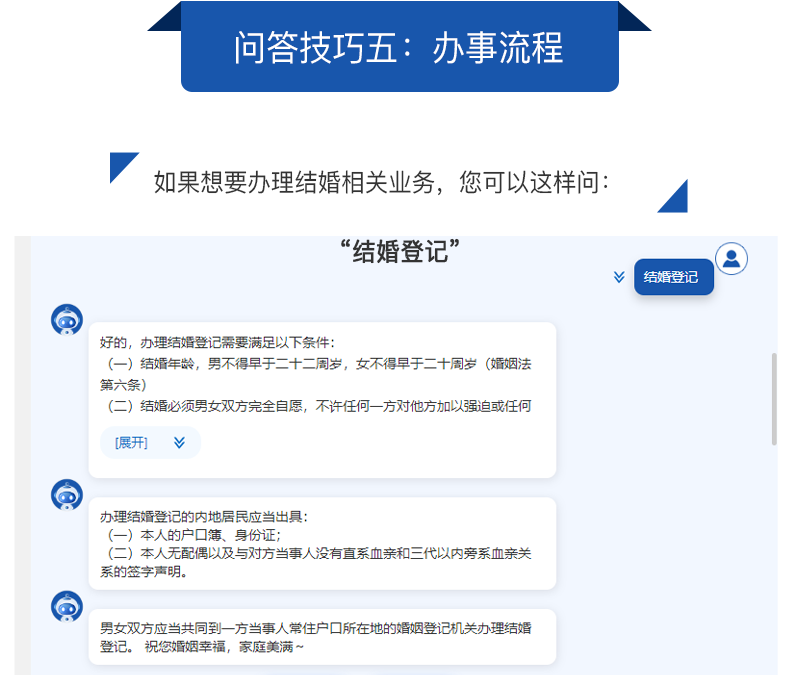The width and height of the screenshot is (800, 690).
Task: Click the text 好的，办理结婚登记需要满足以下条件
Action: pos(217,342)
